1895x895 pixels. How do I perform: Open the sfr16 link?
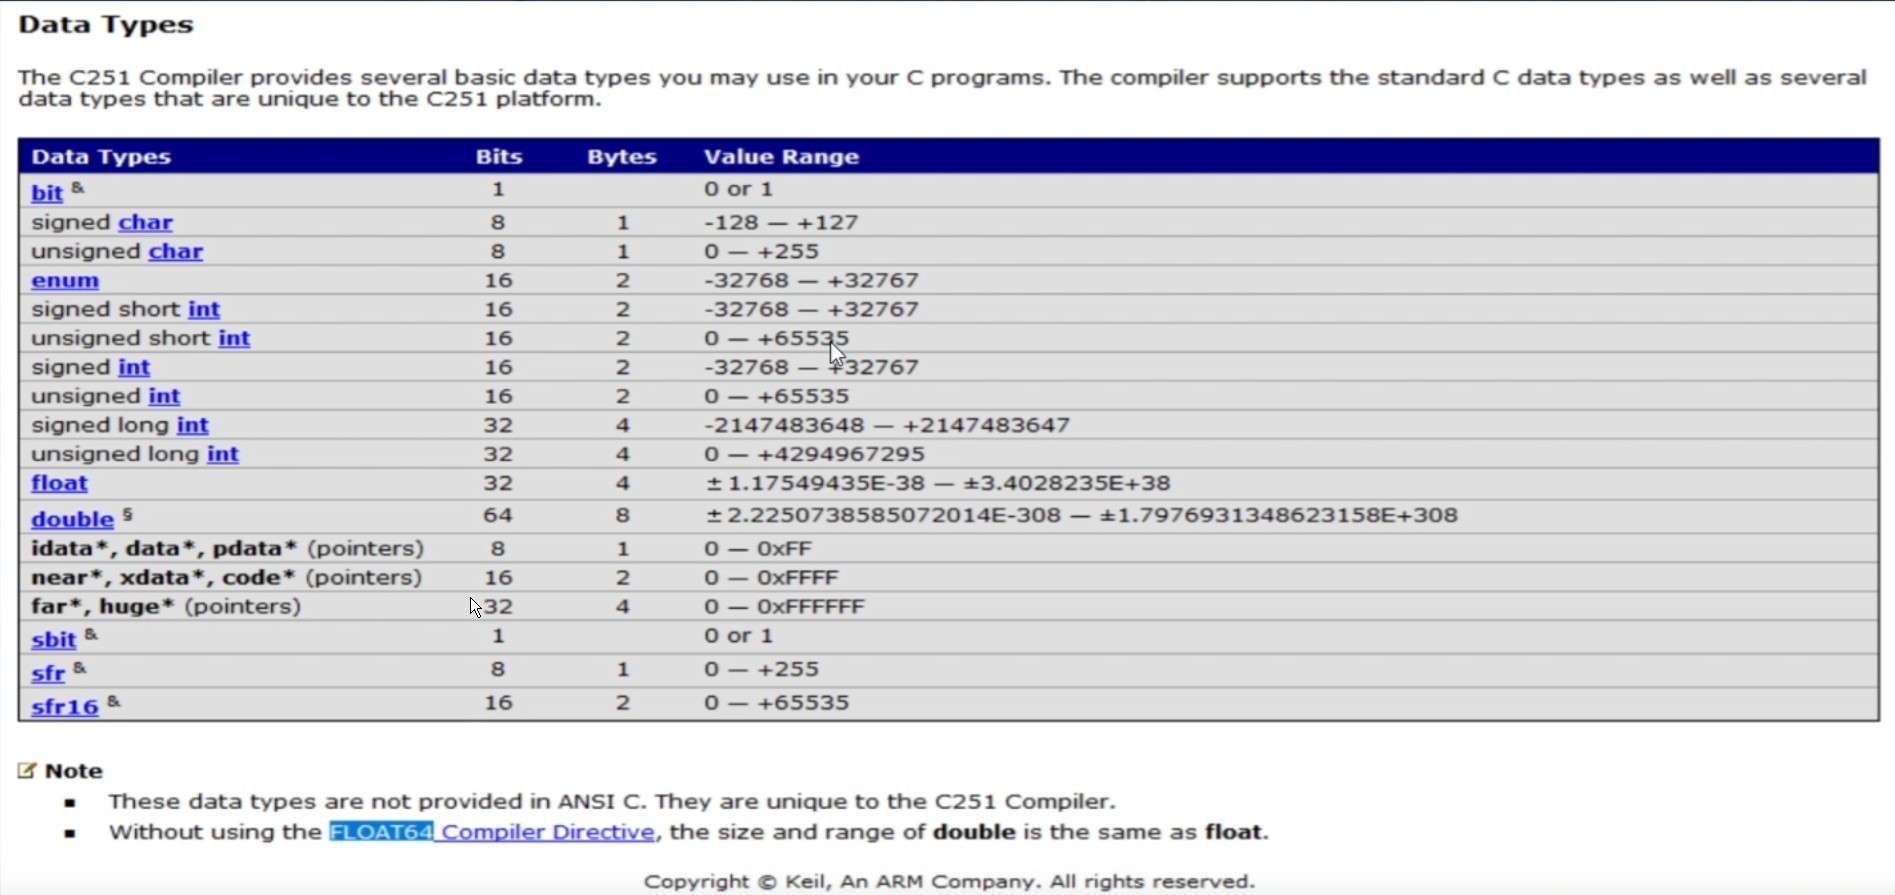(65, 706)
